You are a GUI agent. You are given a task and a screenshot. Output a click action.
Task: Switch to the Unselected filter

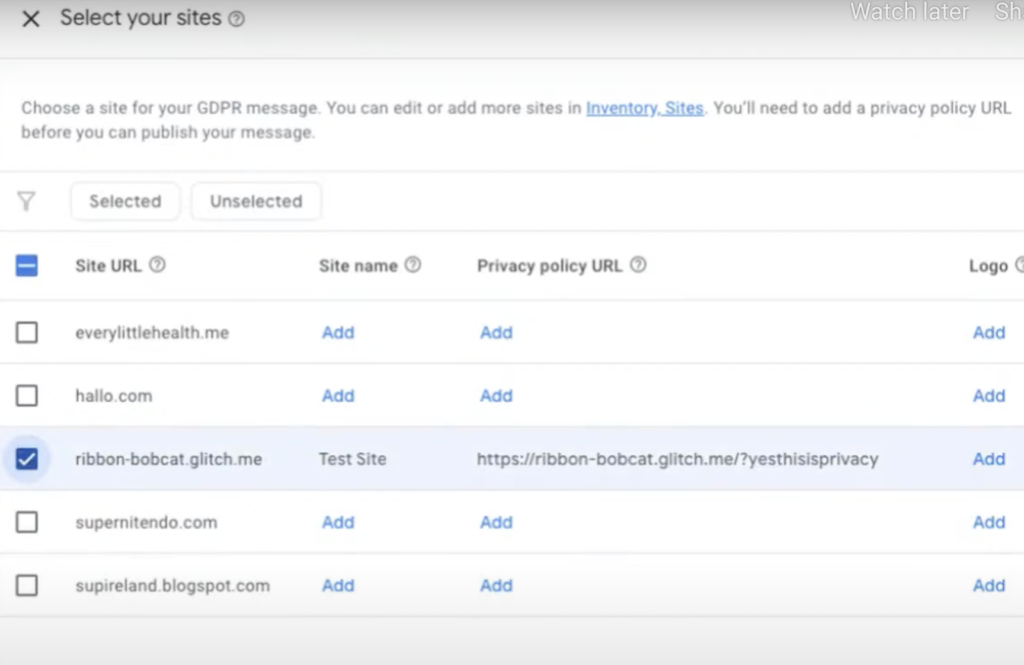[x=255, y=201]
